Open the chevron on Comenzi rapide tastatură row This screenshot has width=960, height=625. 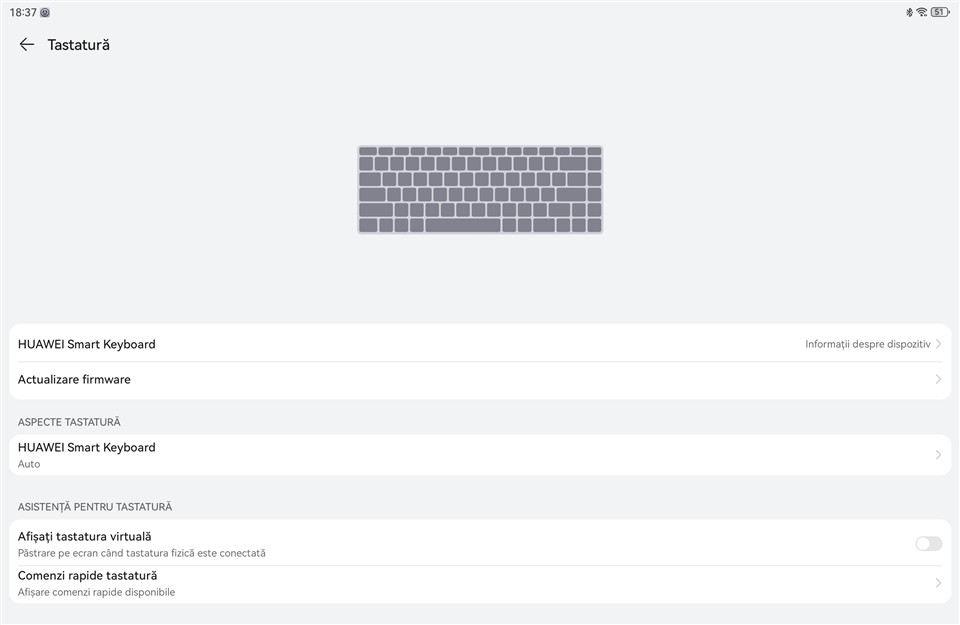coord(939,583)
